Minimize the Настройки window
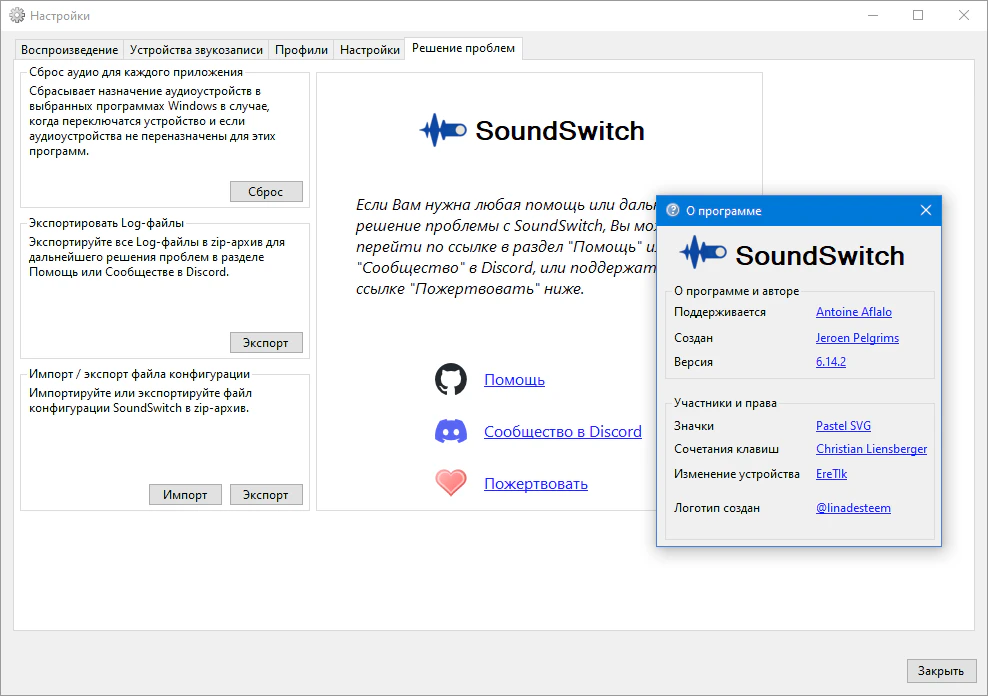The image size is (988, 696). [873, 15]
